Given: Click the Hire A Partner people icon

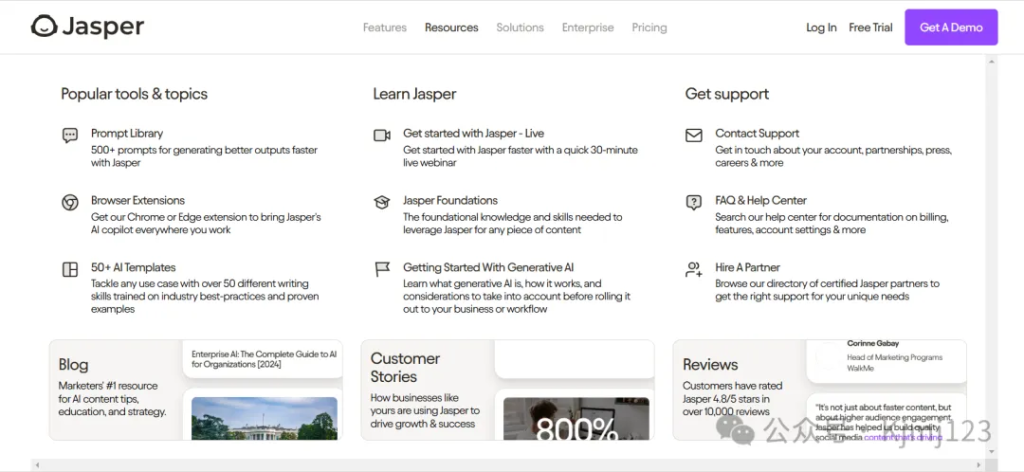Looking at the screenshot, I should tap(694, 269).
